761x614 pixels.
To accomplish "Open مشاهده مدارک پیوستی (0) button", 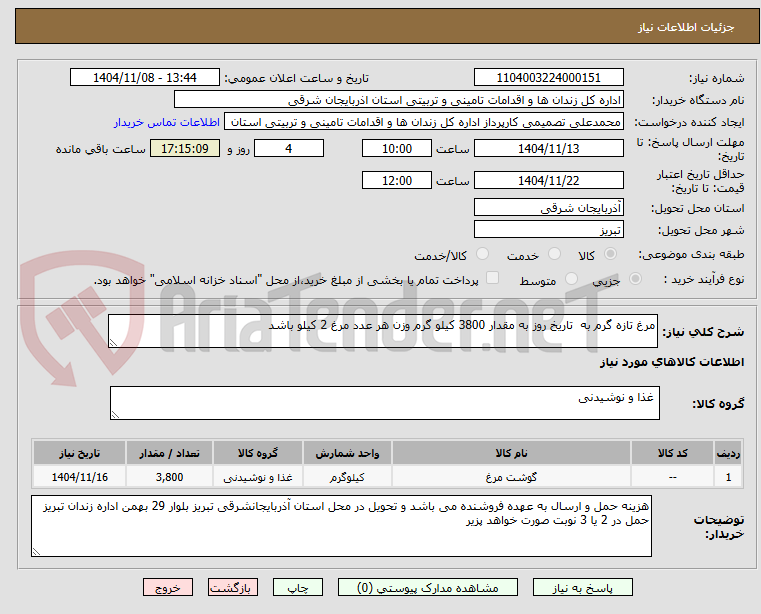I will 428,587.
